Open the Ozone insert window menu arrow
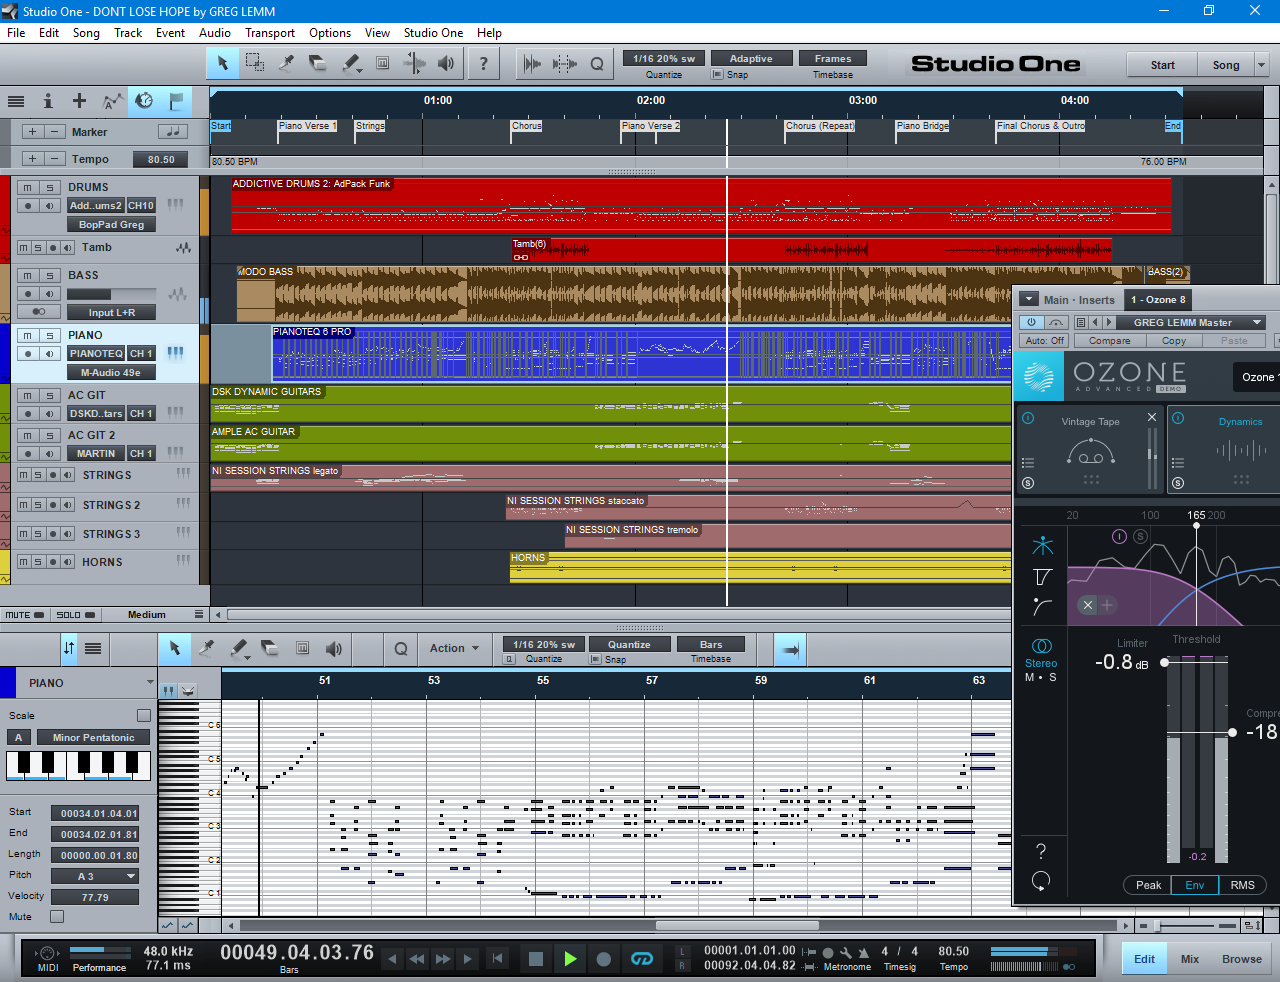1280x982 pixels. [x=1028, y=300]
